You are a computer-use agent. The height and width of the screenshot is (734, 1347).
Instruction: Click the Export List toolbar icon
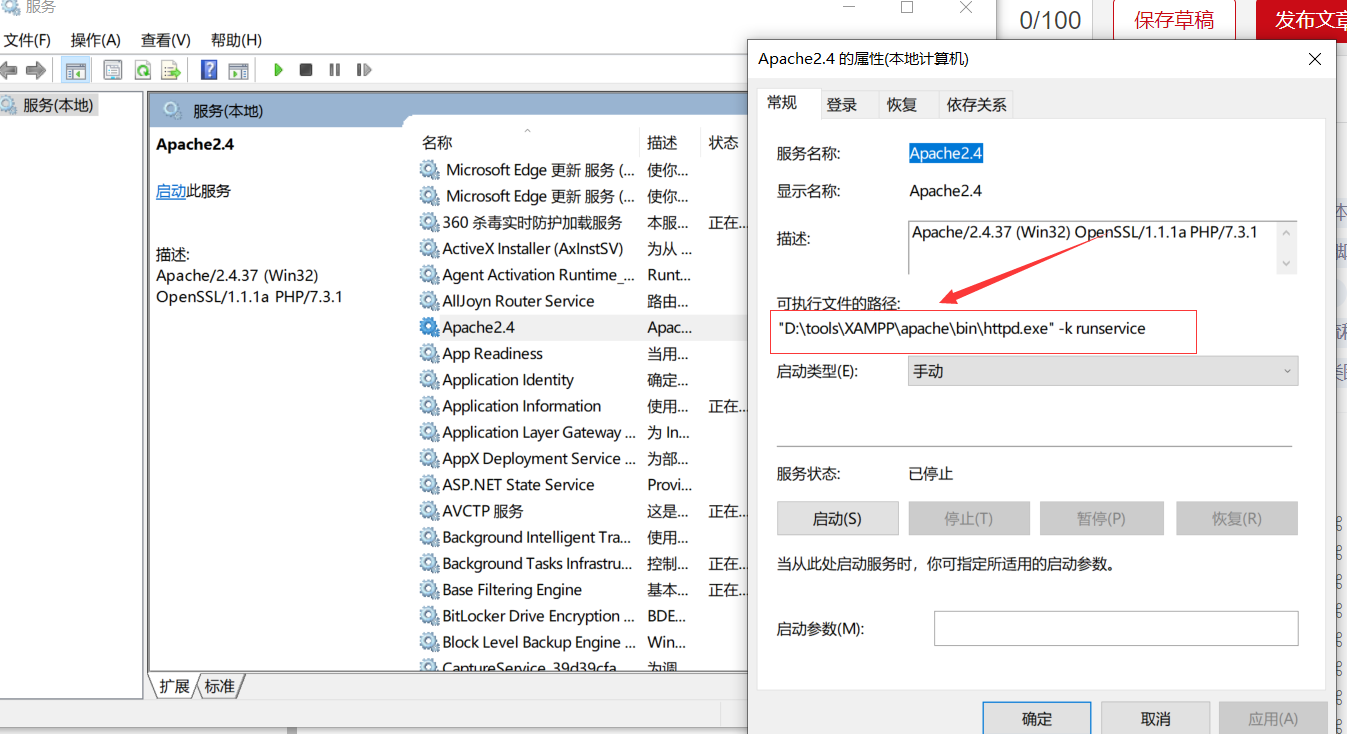pyautogui.click(x=171, y=70)
